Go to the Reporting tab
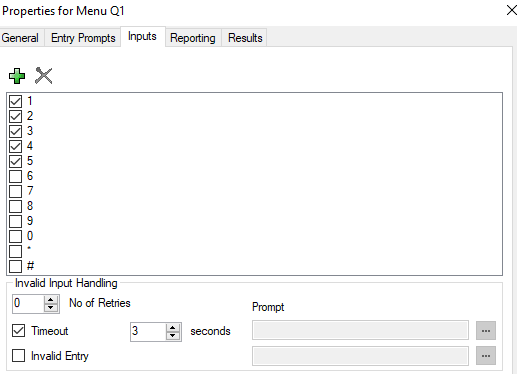Viewport: 517px width, 374px height. point(193,38)
